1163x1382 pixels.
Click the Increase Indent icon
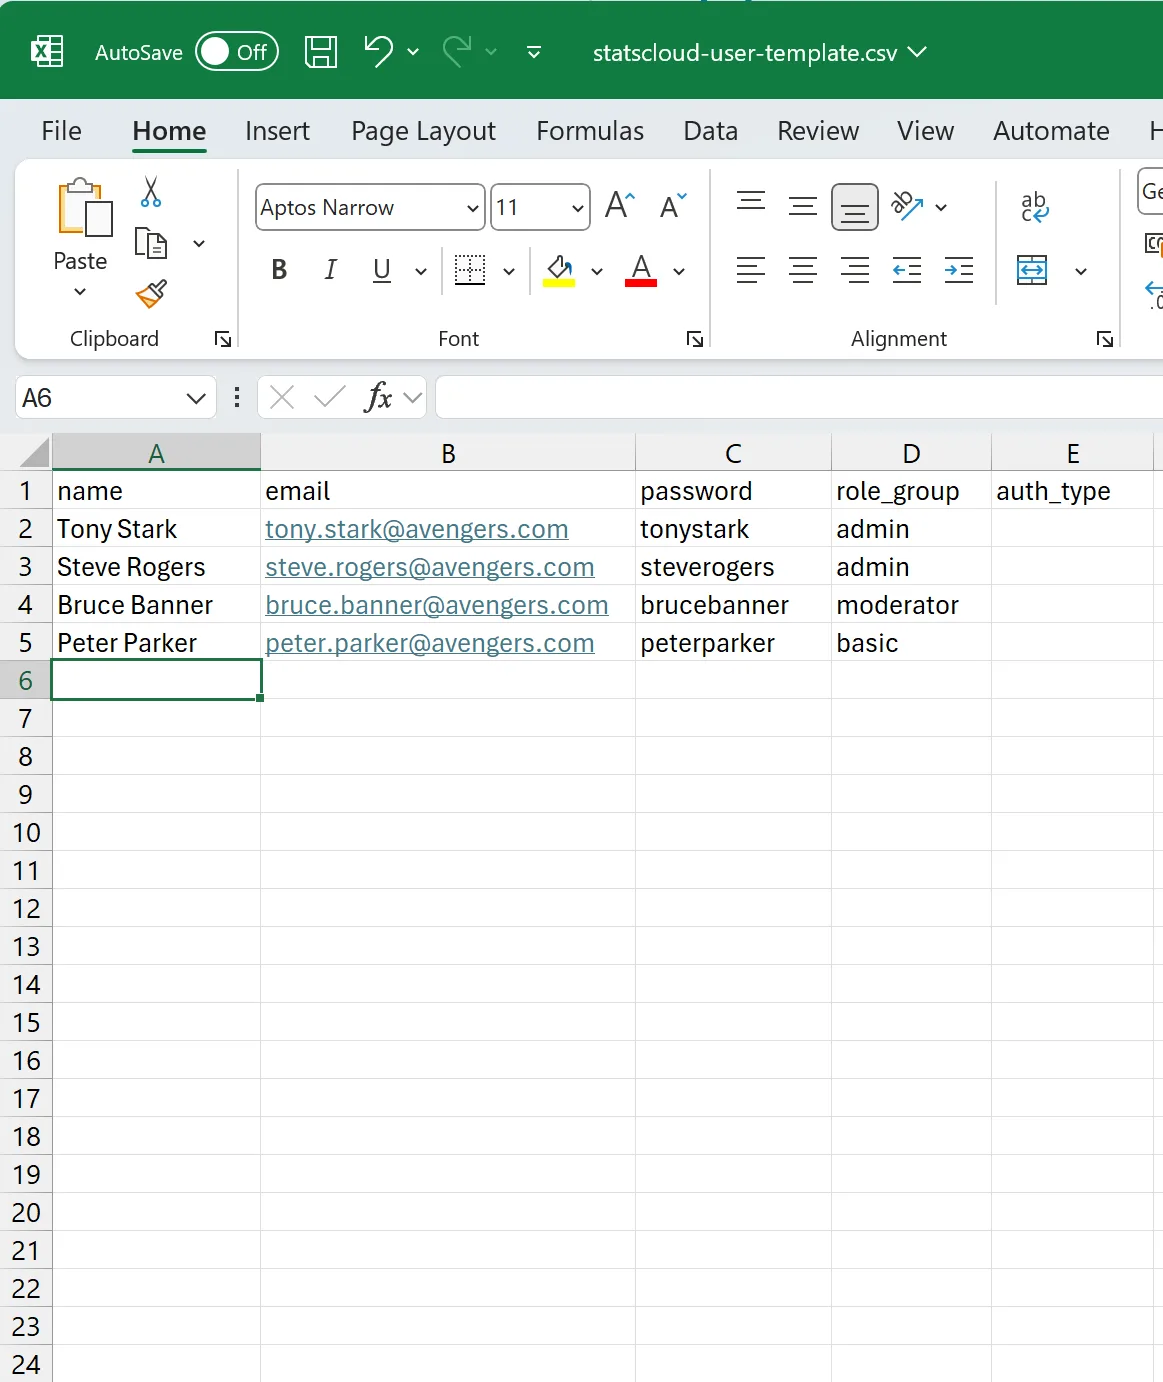959,270
